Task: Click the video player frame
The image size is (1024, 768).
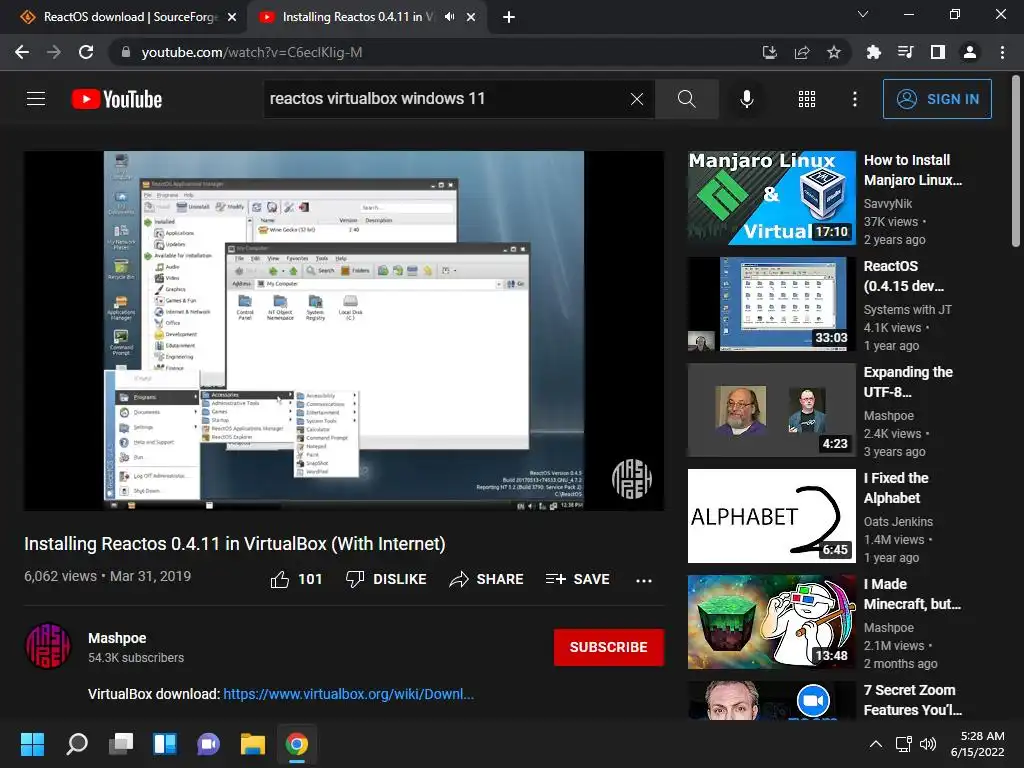Action: (344, 330)
